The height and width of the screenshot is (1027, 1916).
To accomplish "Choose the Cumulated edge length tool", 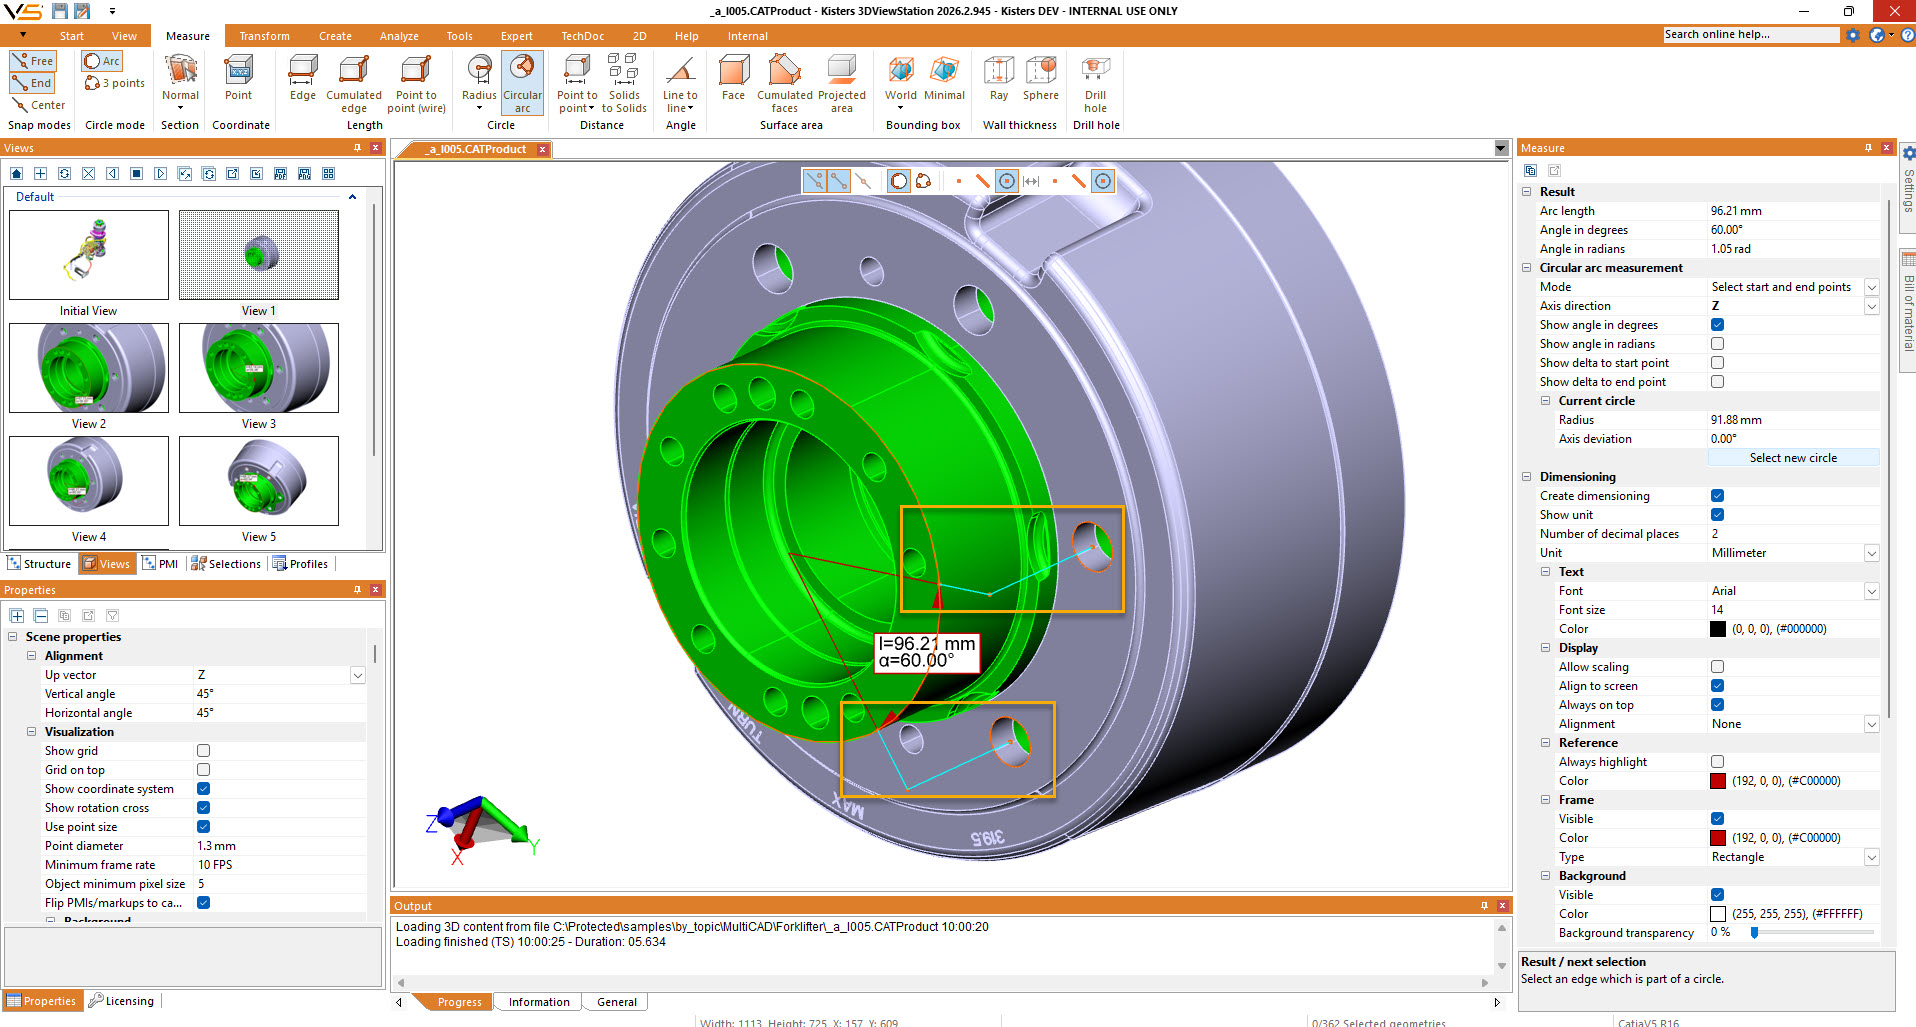I will 354,83.
